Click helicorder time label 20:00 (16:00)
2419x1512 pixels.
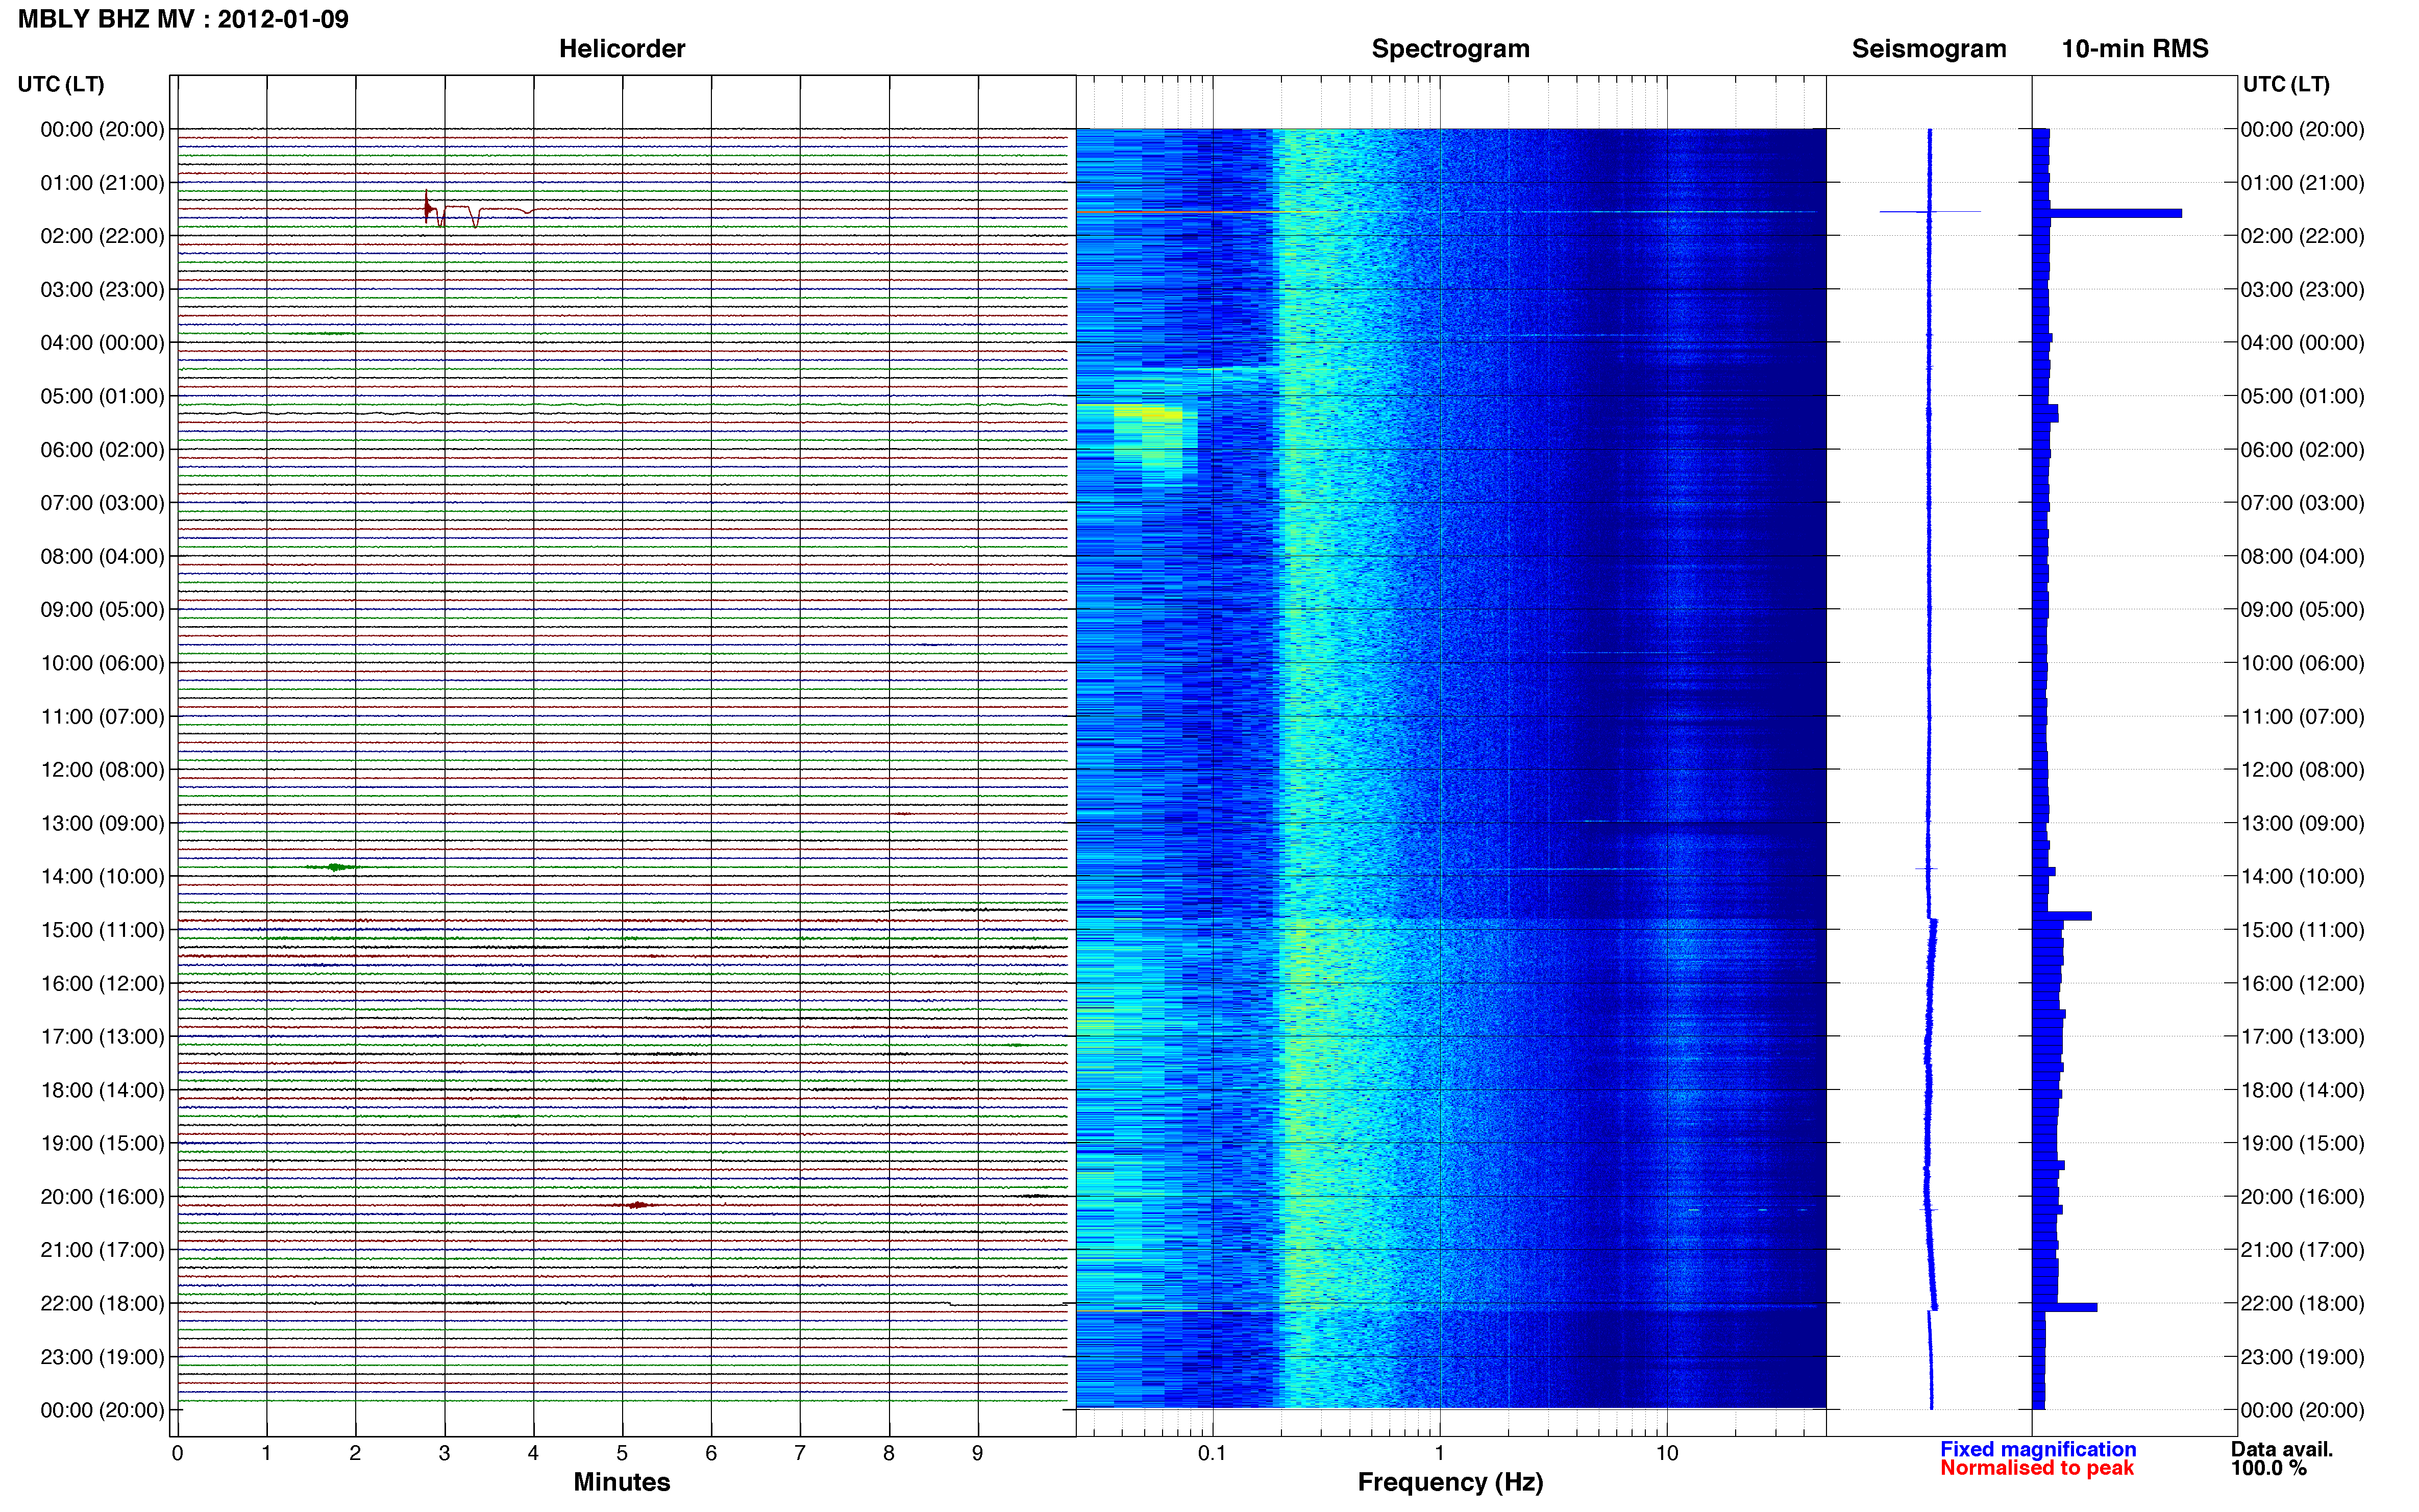point(102,1197)
